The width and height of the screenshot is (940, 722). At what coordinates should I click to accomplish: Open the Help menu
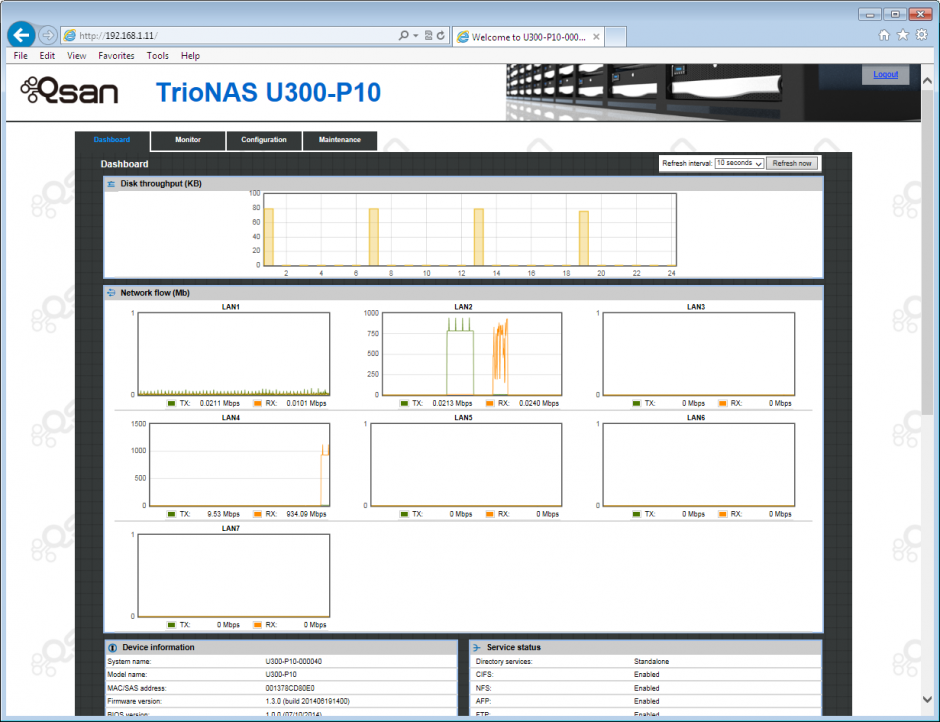190,56
